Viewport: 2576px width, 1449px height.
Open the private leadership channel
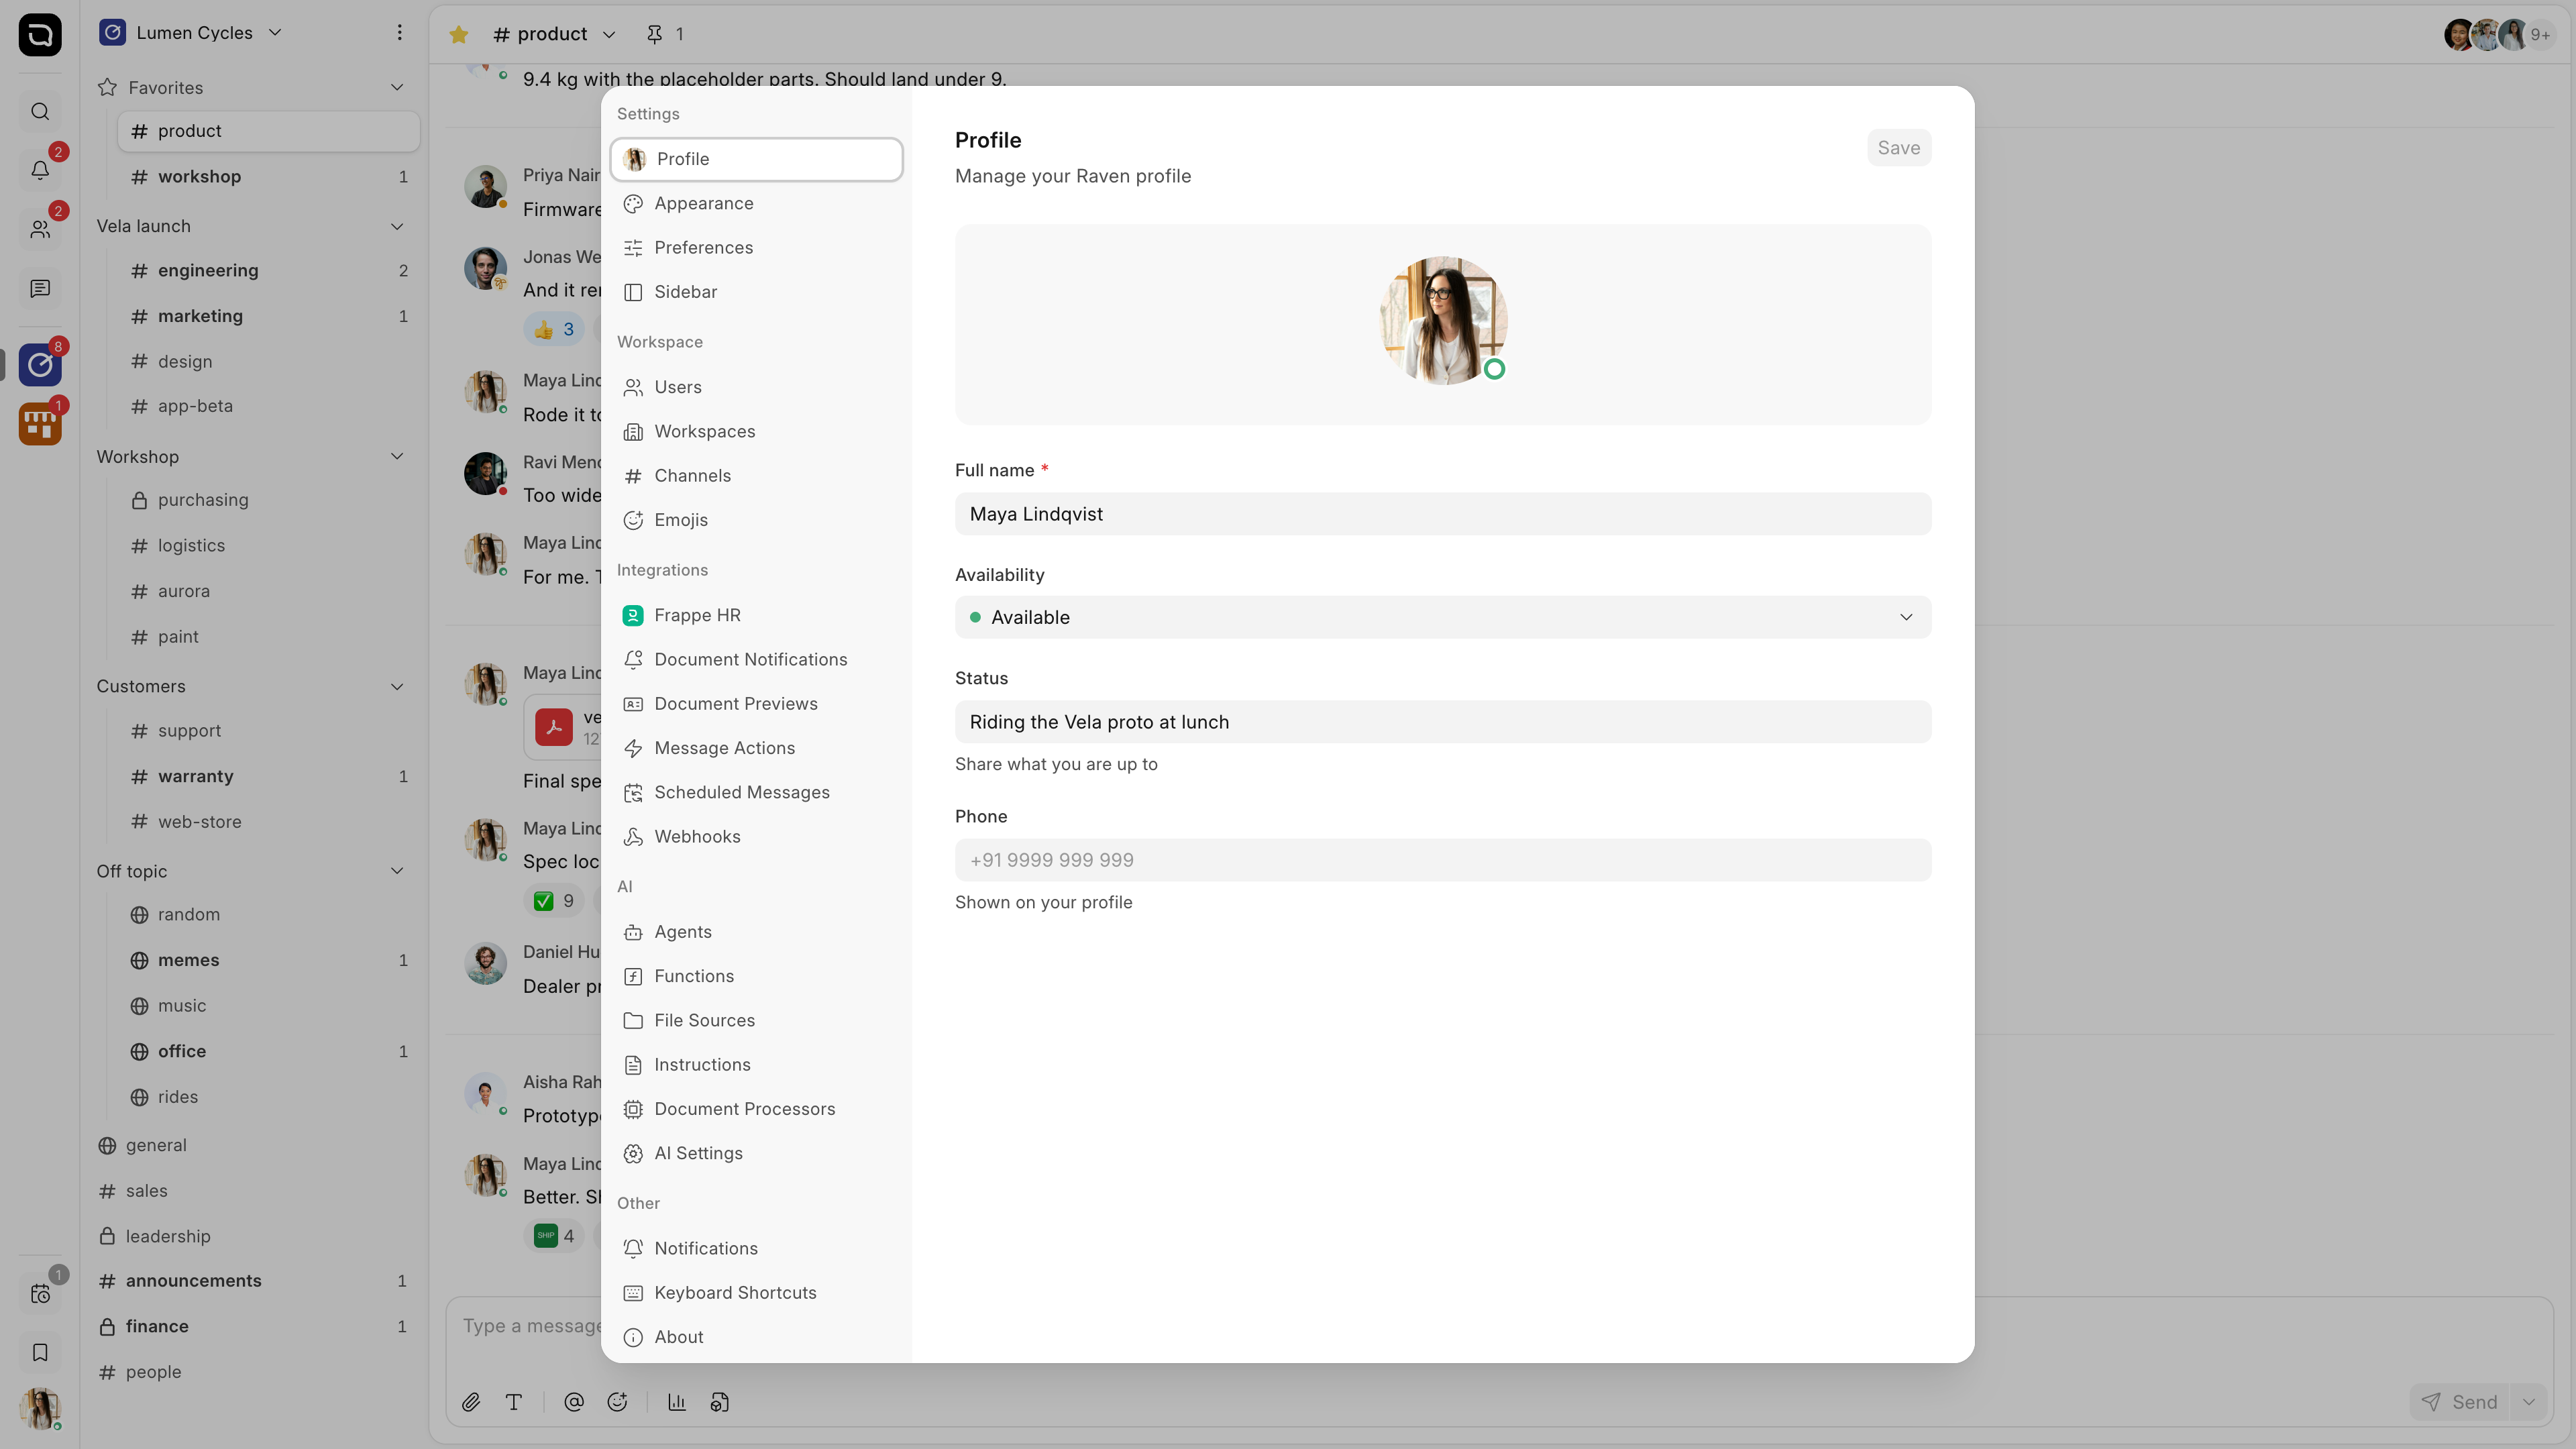point(254,1236)
